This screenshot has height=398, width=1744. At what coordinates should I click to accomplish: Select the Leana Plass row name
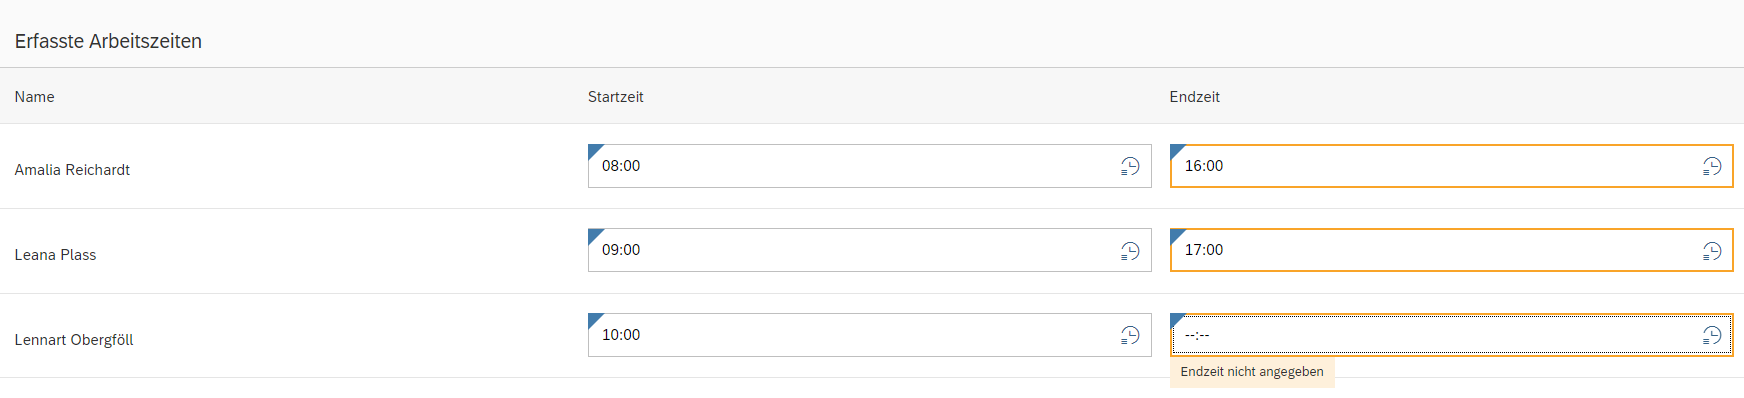pos(55,255)
